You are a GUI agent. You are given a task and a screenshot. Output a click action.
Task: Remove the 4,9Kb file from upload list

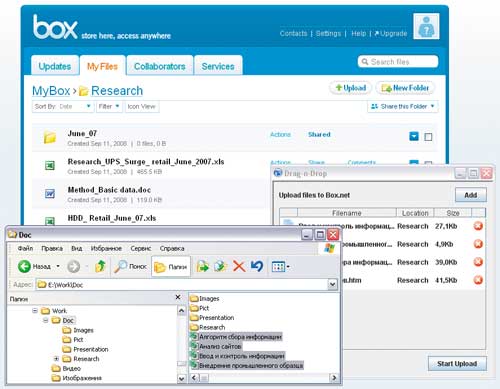coord(478,244)
